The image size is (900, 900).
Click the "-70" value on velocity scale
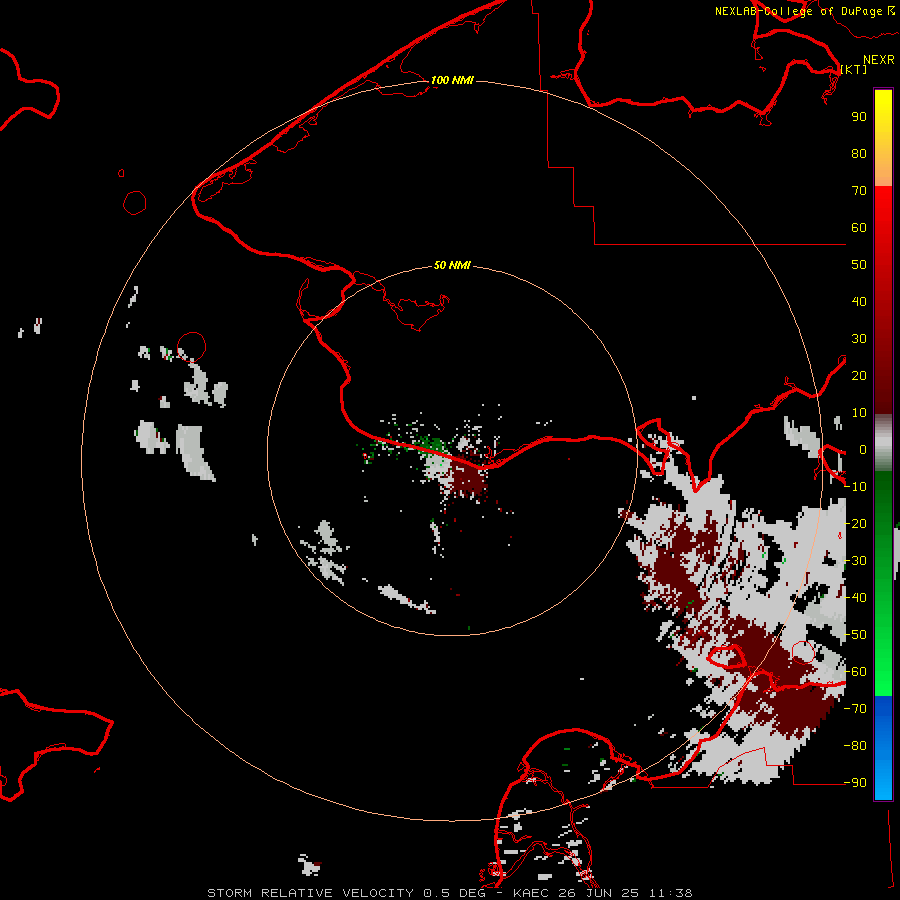(855, 709)
